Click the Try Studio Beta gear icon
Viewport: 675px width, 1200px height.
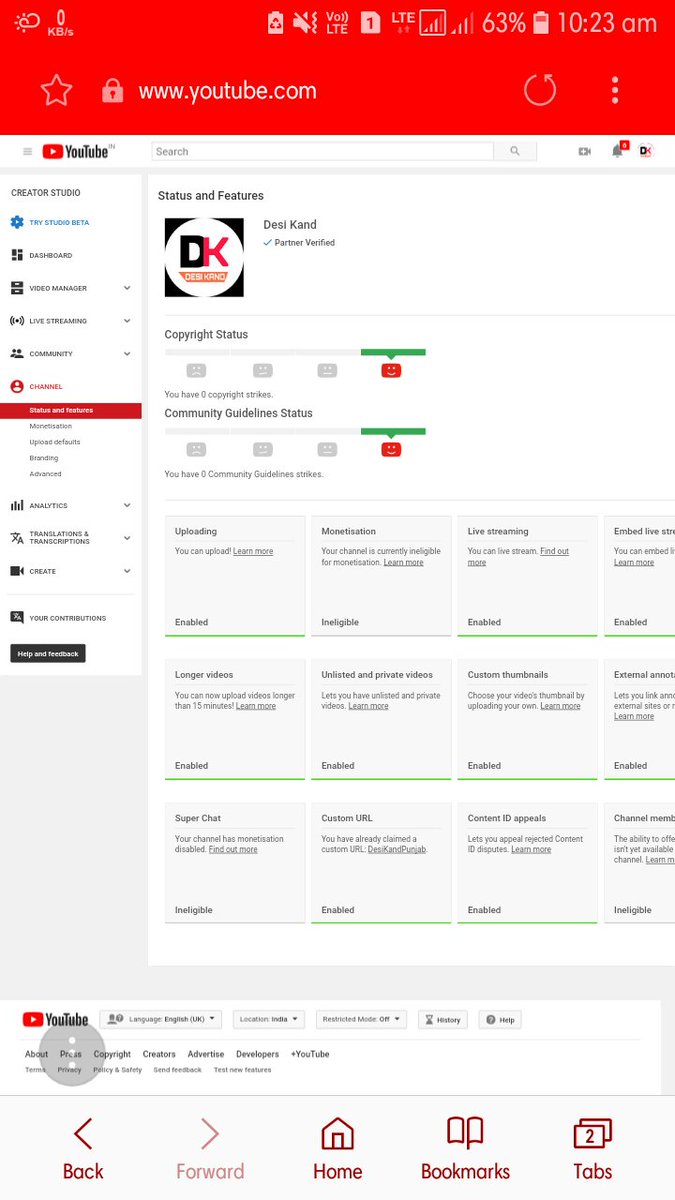tap(17, 222)
